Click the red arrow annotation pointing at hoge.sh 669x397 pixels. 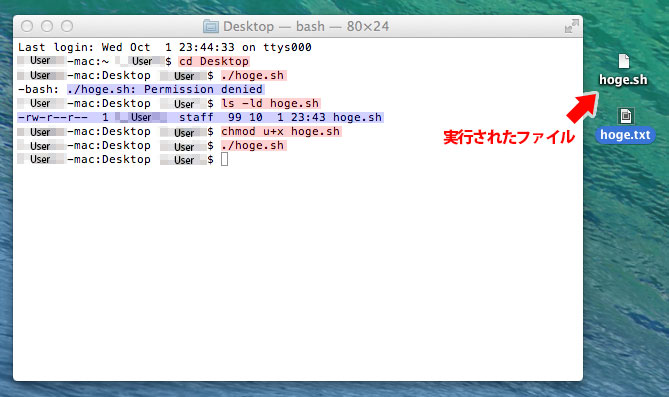583,108
